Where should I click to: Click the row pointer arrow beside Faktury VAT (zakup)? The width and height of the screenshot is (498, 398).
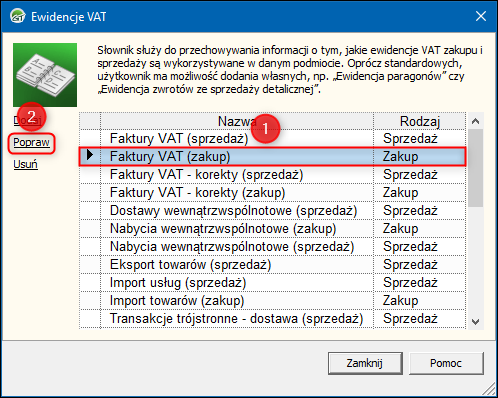coord(90,155)
